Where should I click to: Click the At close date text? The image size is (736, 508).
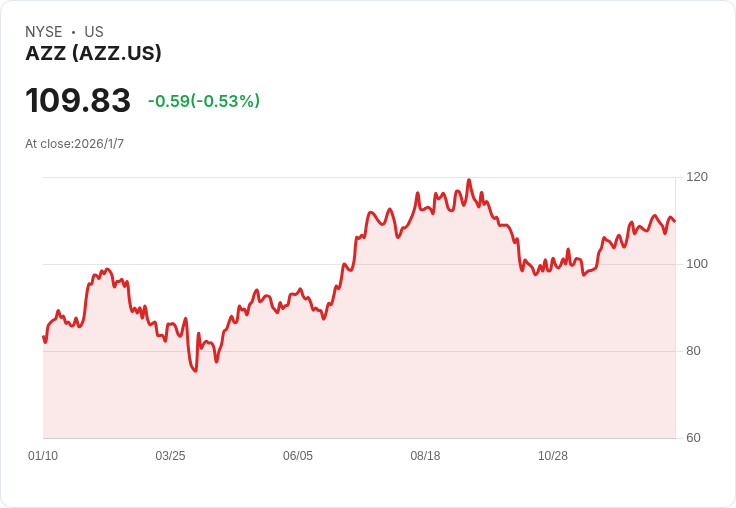[75, 144]
